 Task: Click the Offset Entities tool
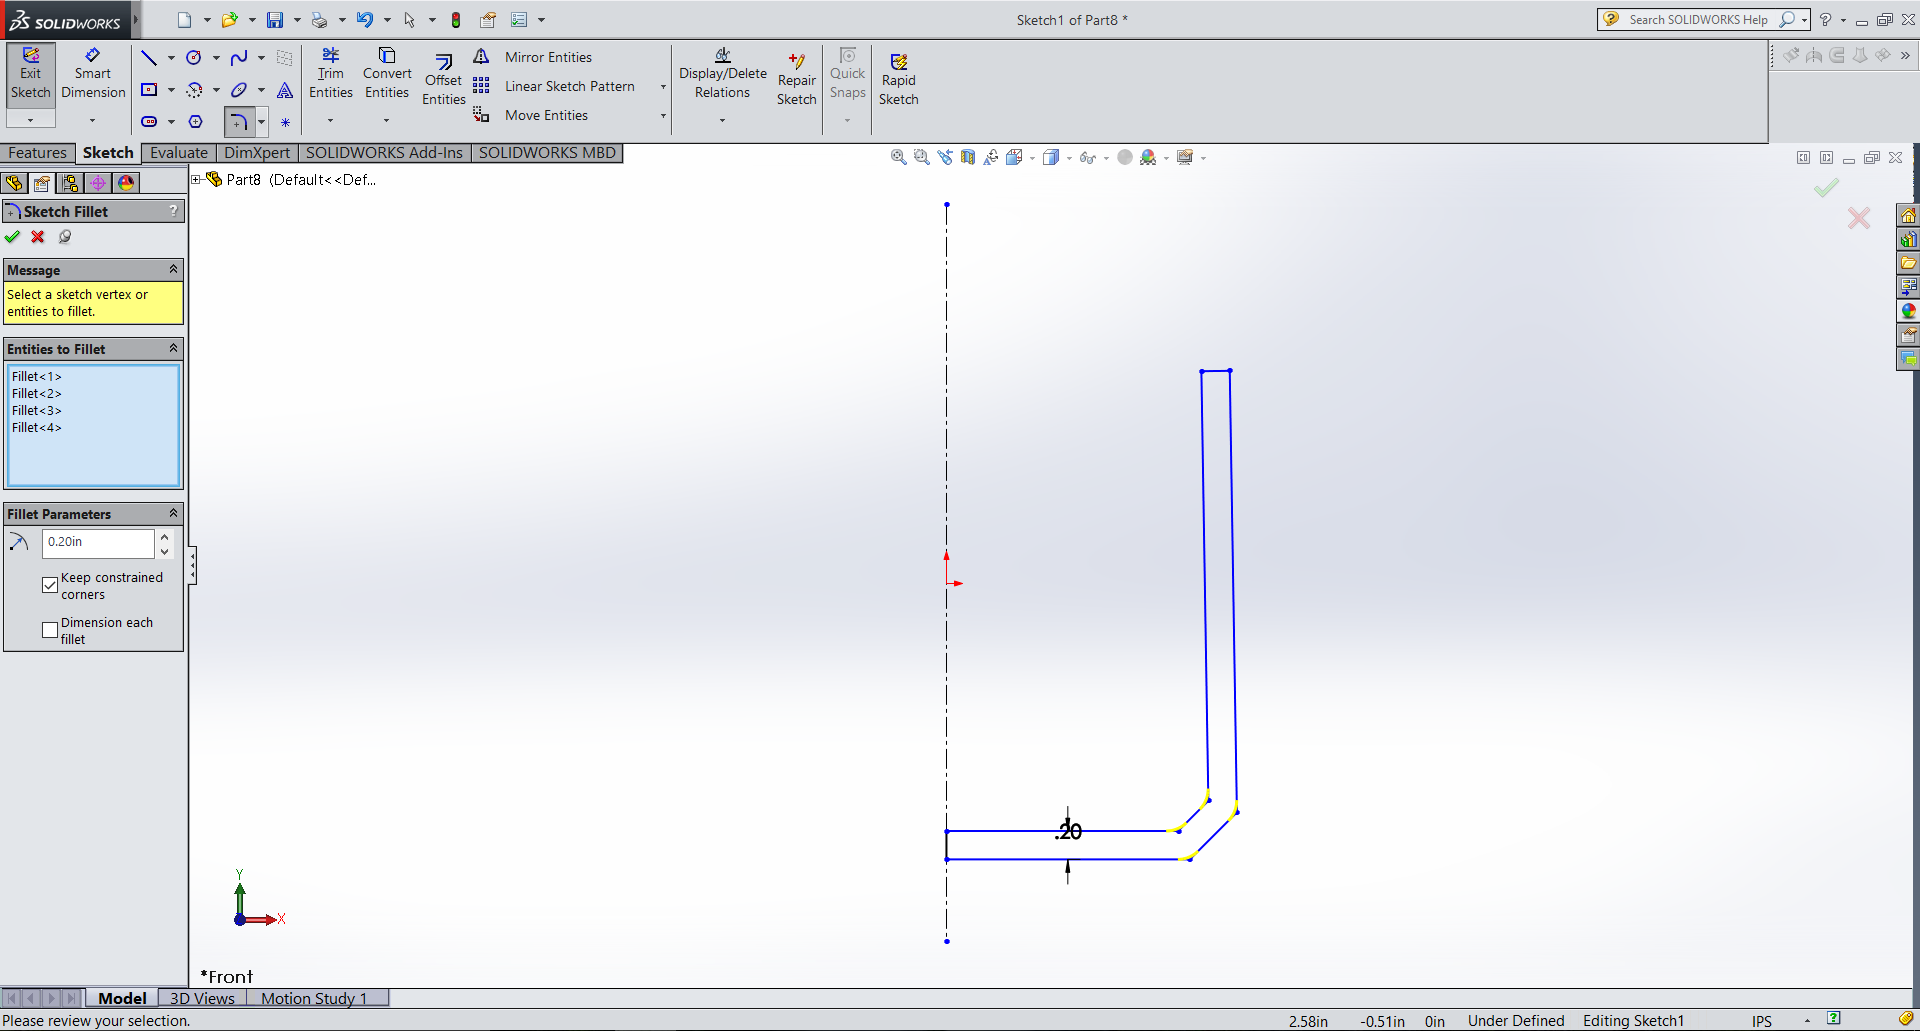click(x=443, y=78)
